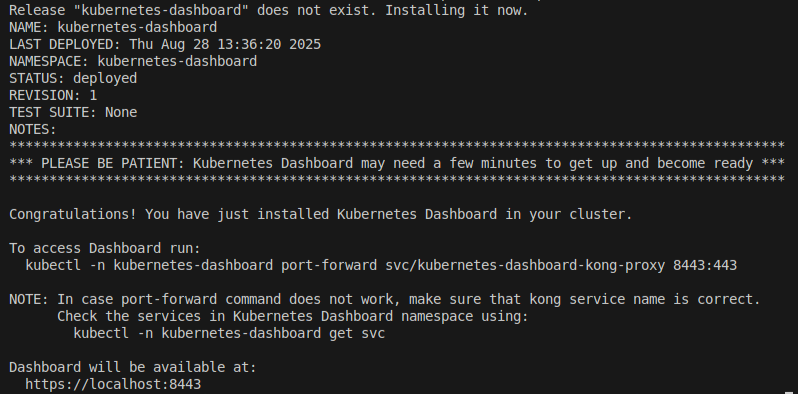Click the 'TEST SUITE: None' line
This screenshot has height=394, width=798.
73,112
